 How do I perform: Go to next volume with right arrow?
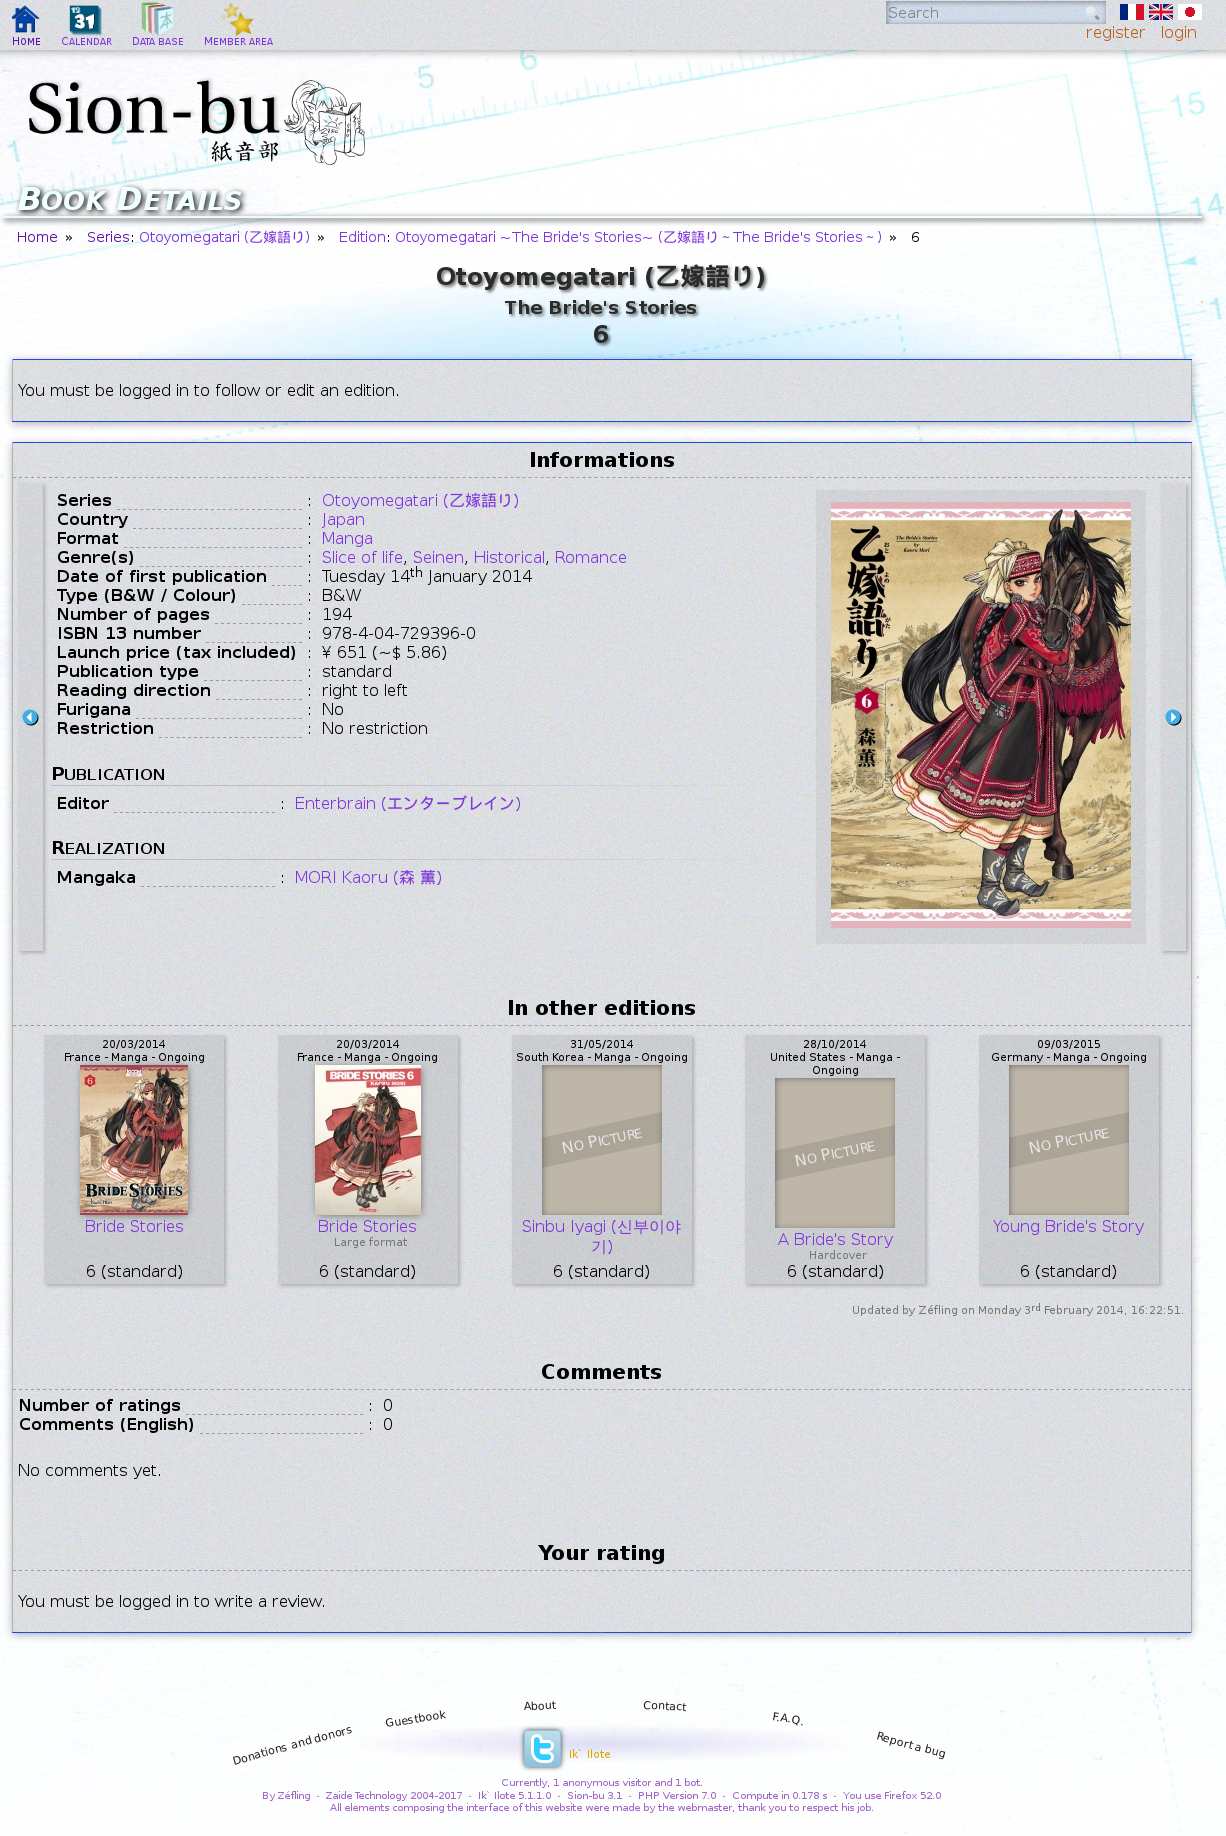click(x=1173, y=718)
